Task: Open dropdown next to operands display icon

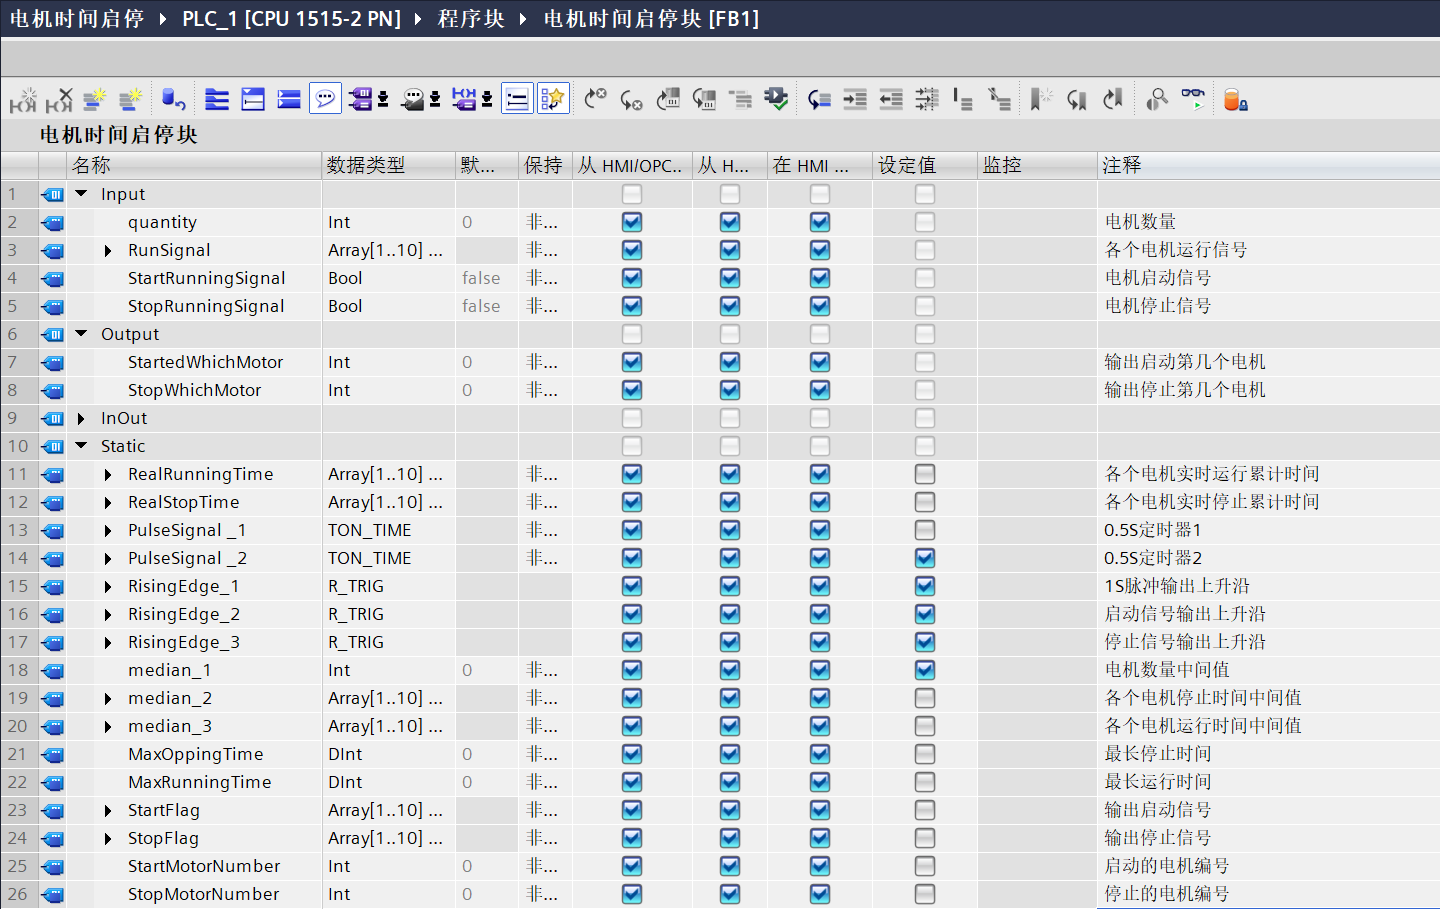Action: (384, 100)
